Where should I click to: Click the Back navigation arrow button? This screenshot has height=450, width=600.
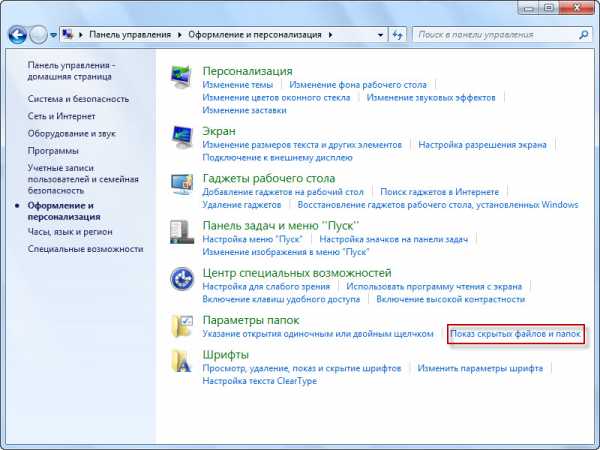tap(17, 35)
